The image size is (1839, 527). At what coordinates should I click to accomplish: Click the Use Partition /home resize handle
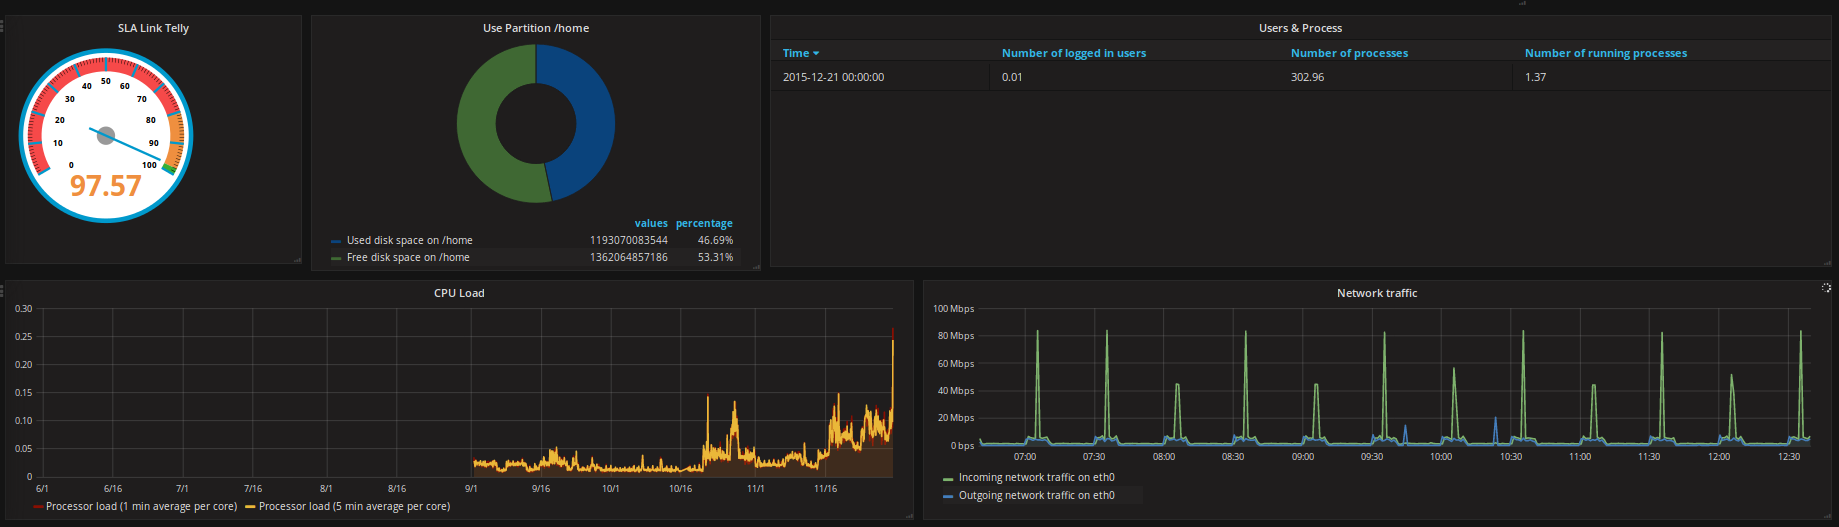click(x=756, y=266)
